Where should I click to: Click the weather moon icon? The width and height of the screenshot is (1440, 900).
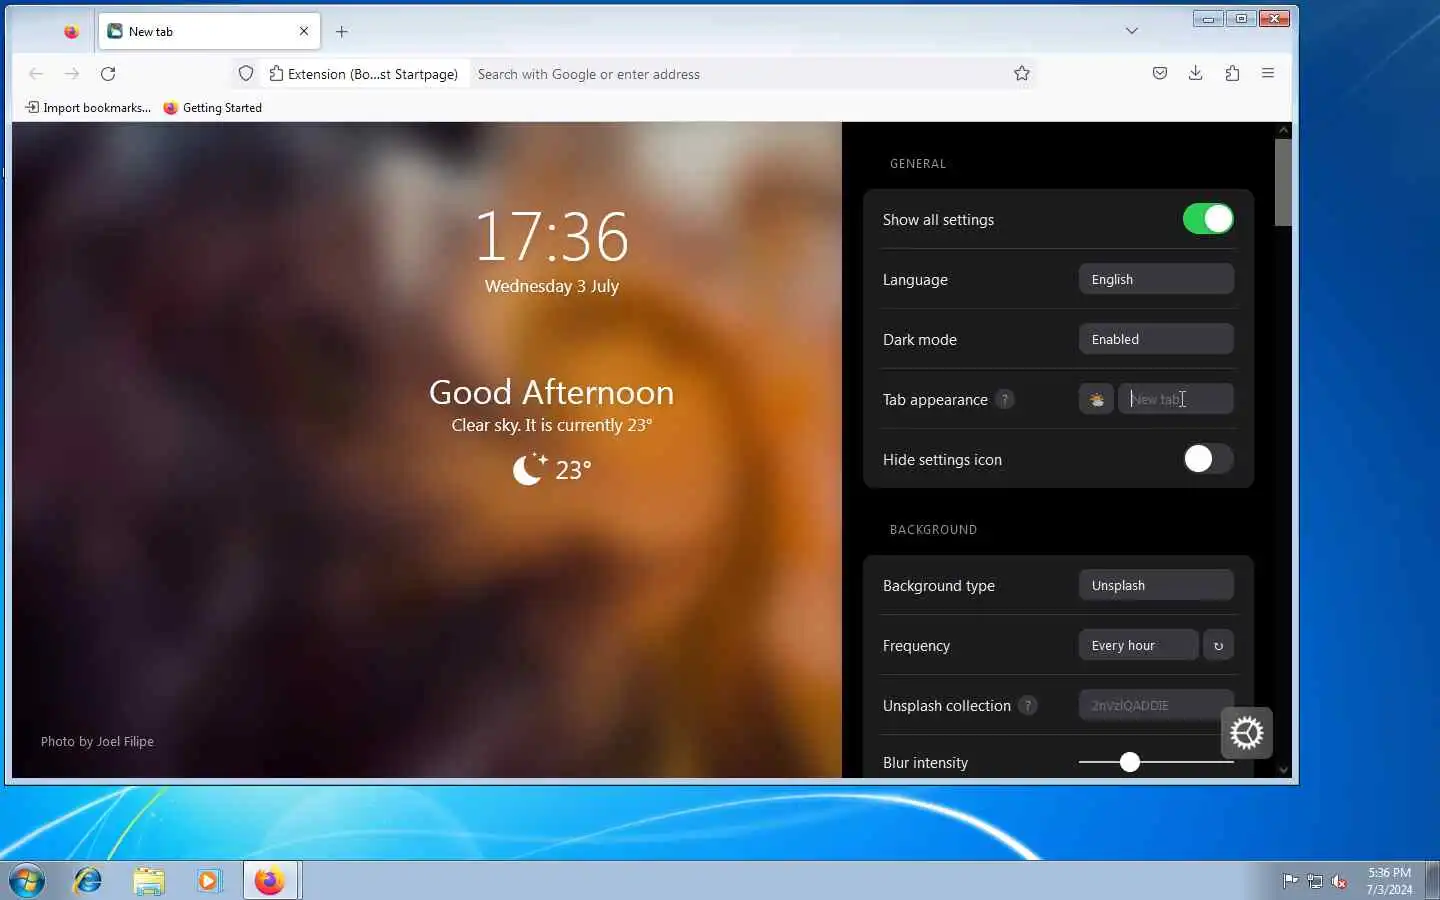(x=530, y=468)
